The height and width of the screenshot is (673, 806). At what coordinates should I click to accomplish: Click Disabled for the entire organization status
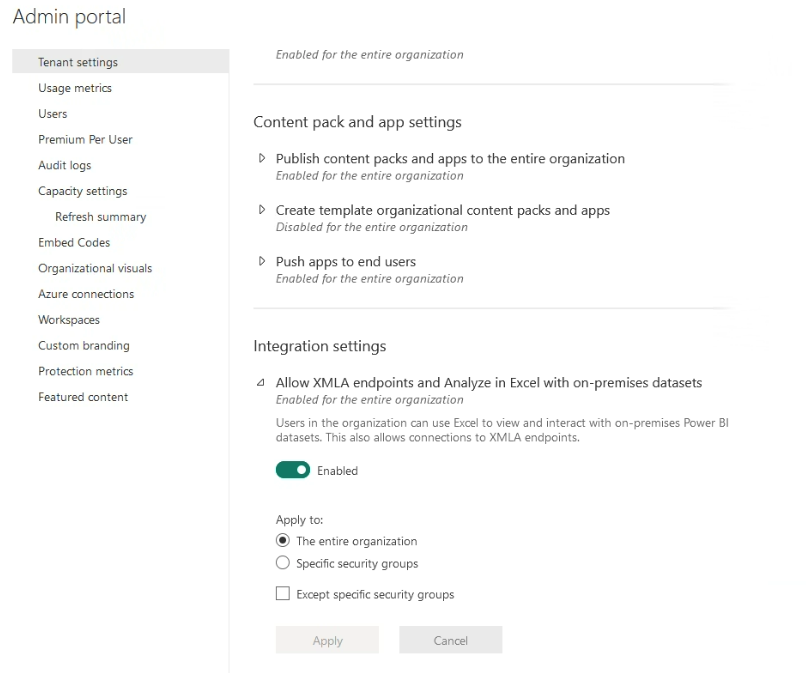pyautogui.click(x=372, y=227)
